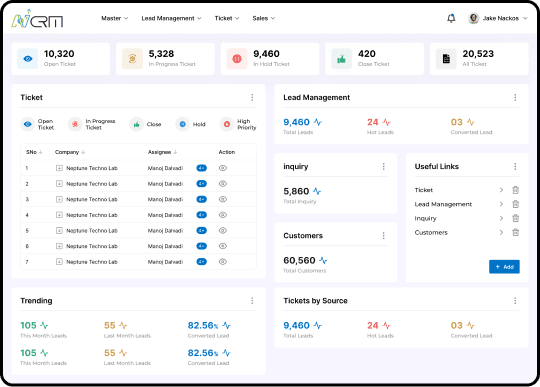Click the AVCRM logo
This screenshot has height=387, width=540.
[37, 19]
